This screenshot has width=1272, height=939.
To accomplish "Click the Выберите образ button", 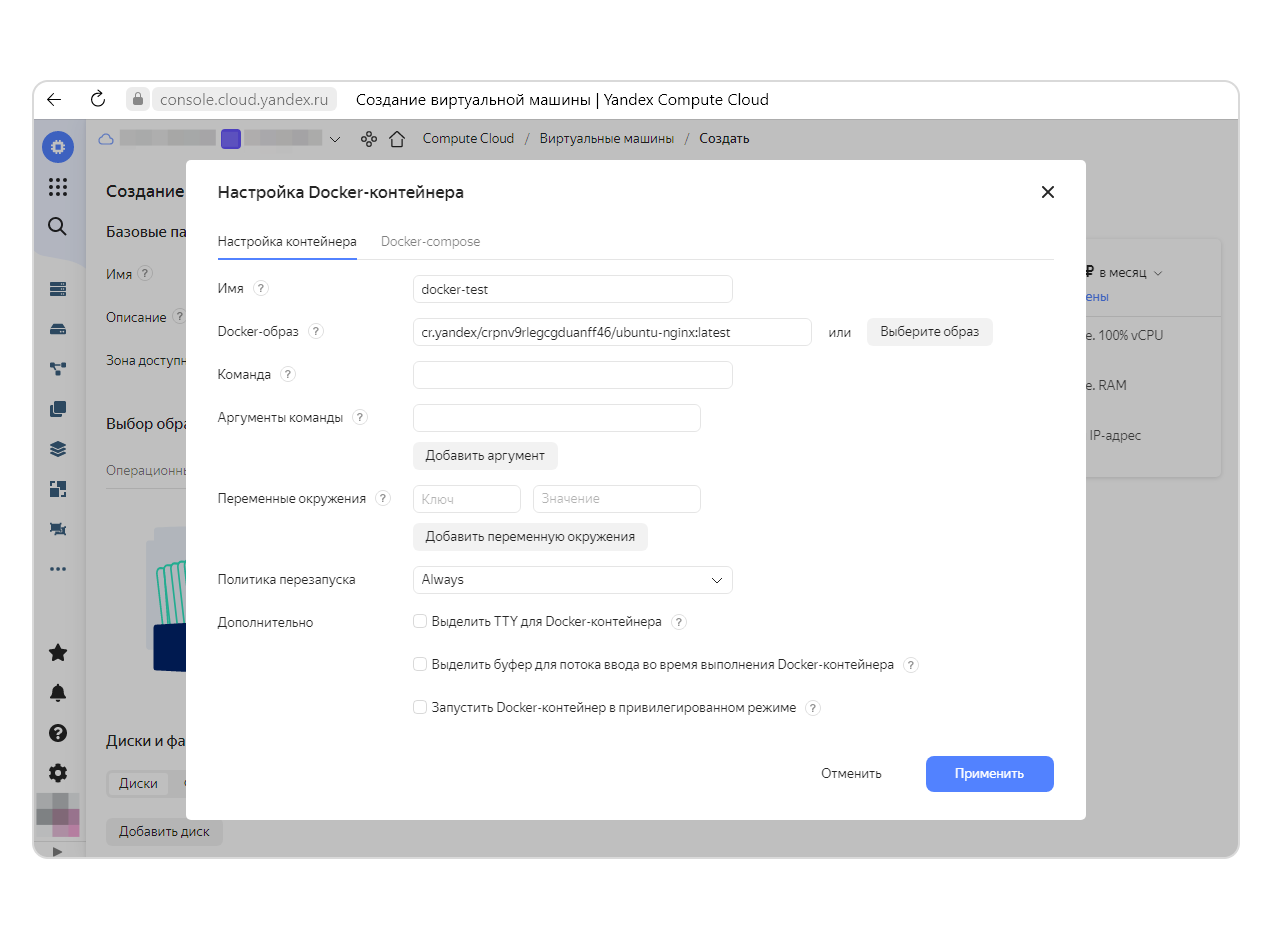I will coord(930,332).
